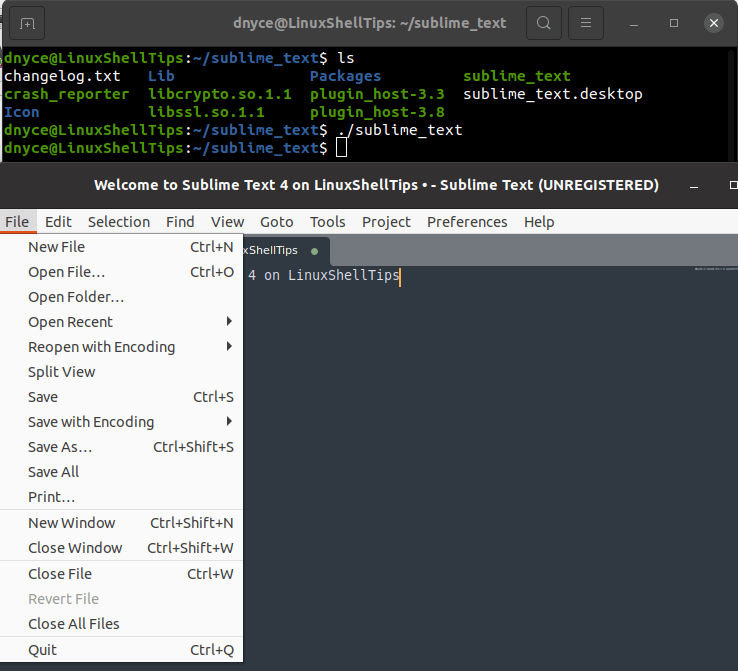Click the ./sublime_text command text
This screenshot has height=671, width=738.
[x=400, y=130]
